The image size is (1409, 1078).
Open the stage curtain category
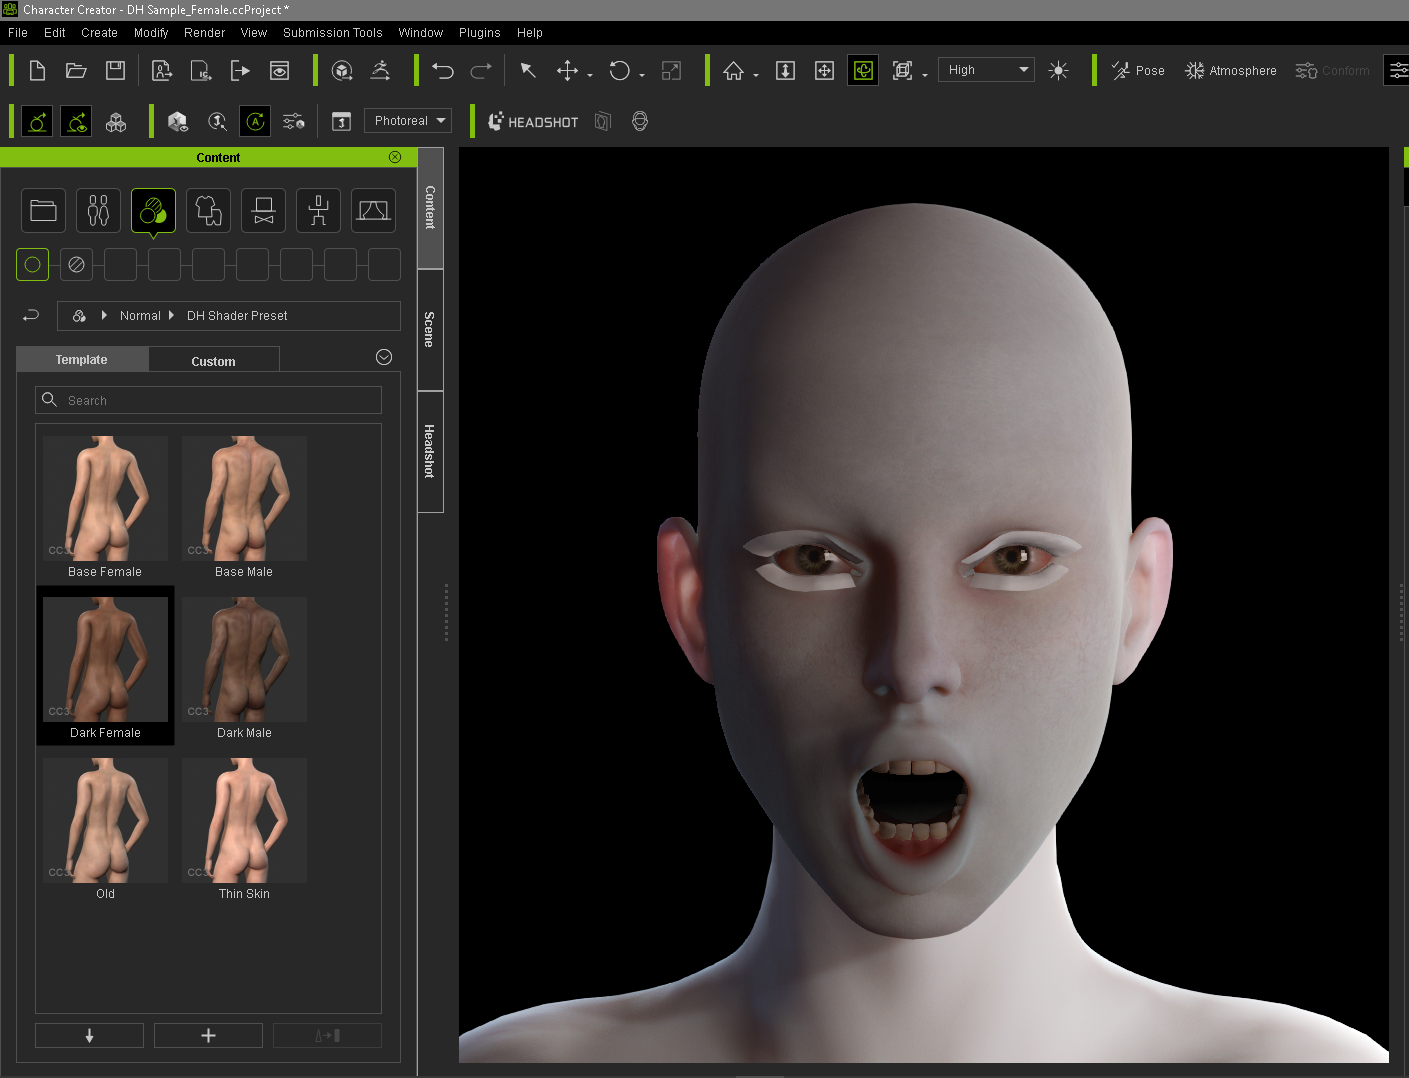point(373,211)
